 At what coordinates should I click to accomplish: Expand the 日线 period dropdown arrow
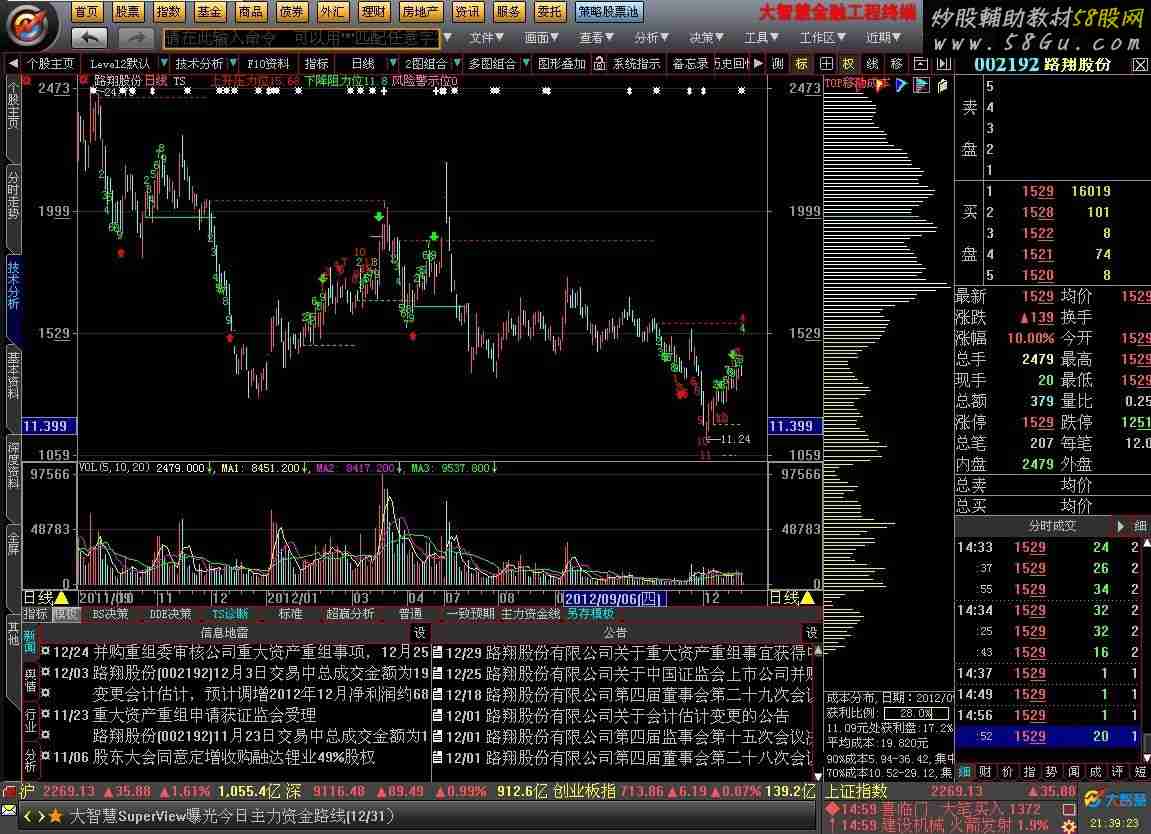[x=393, y=64]
